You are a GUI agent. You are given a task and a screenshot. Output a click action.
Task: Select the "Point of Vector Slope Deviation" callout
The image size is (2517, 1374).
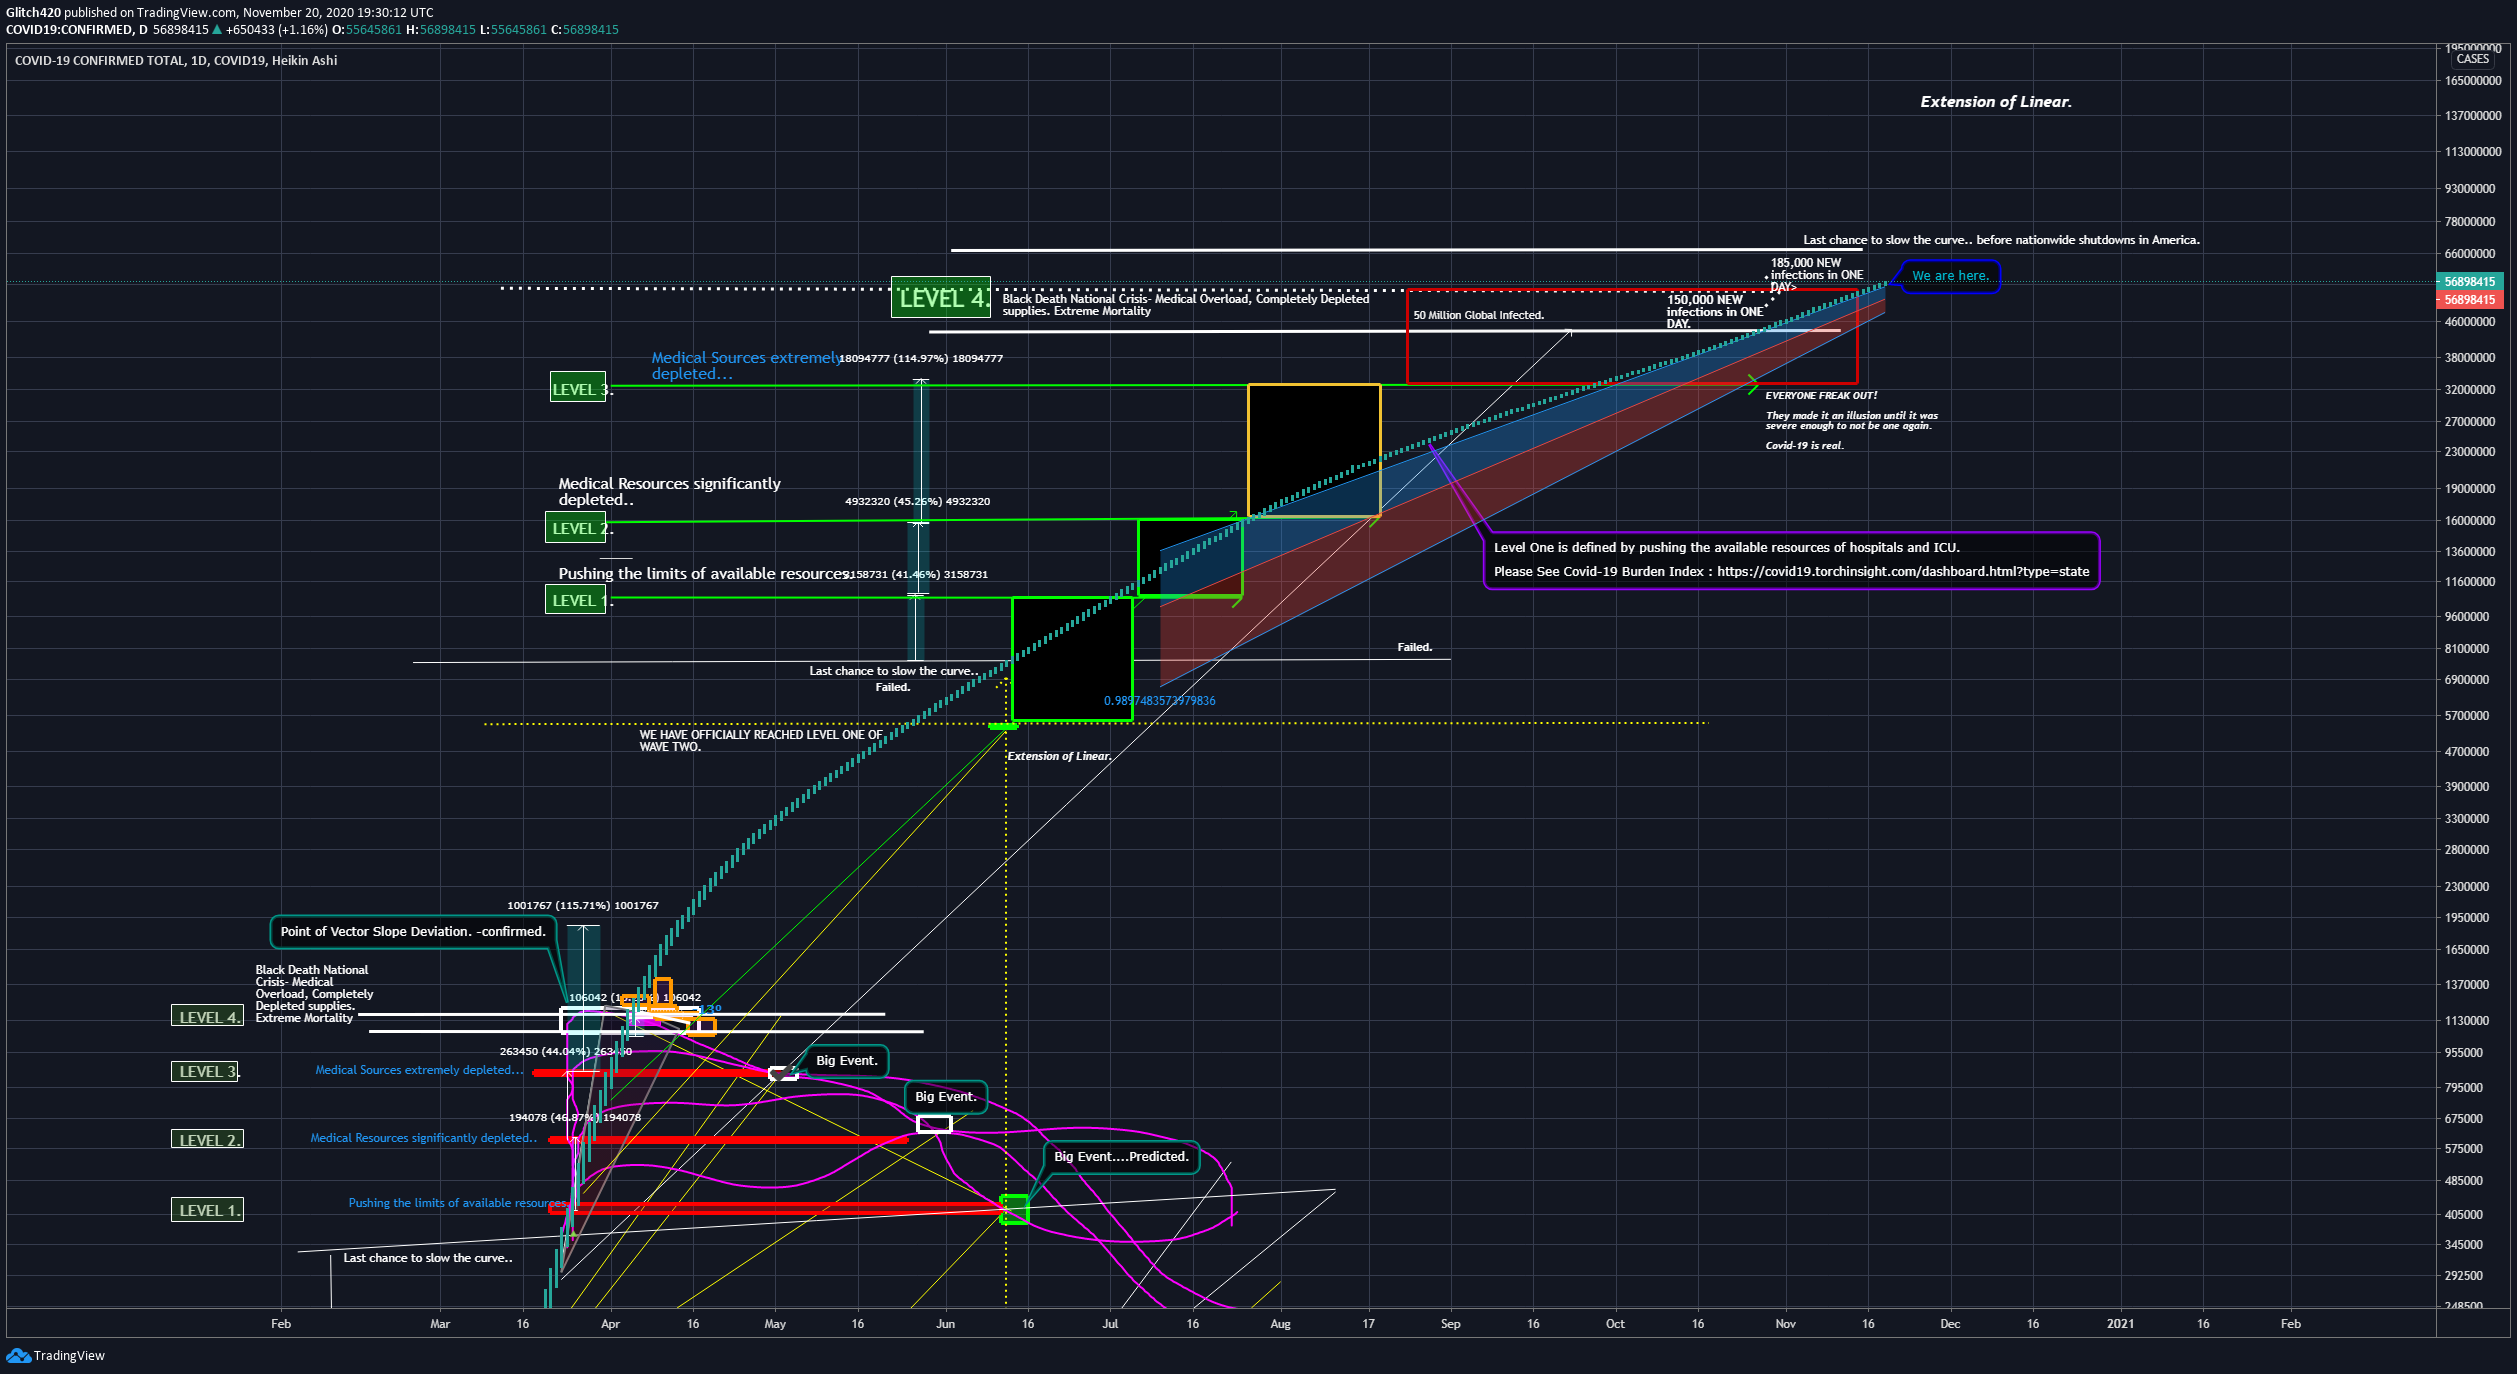click(x=413, y=931)
